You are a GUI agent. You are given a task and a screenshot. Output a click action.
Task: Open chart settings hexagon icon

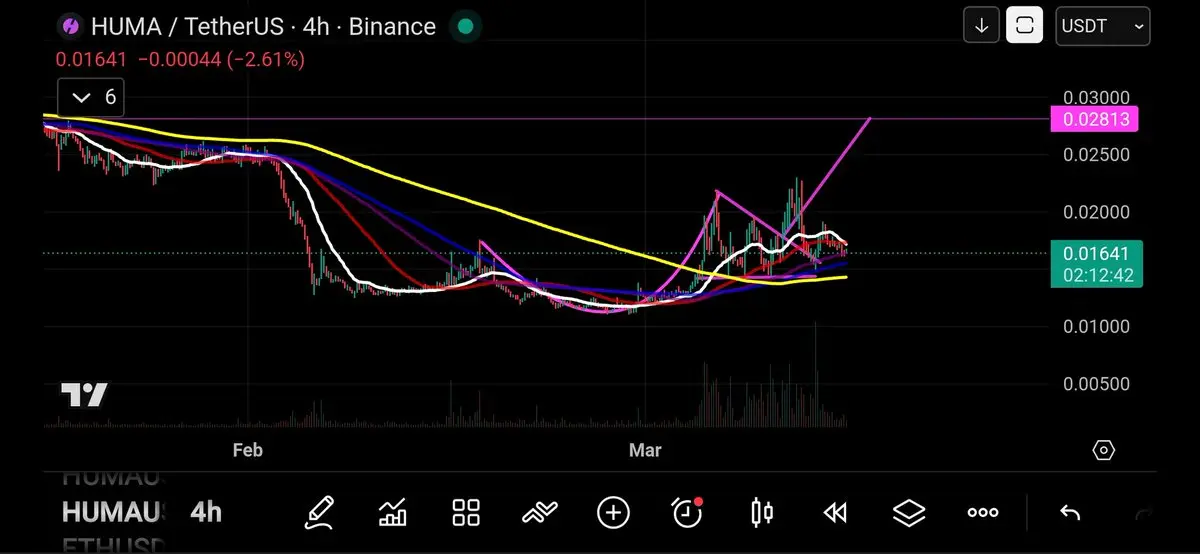click(x=1103, y=450)
